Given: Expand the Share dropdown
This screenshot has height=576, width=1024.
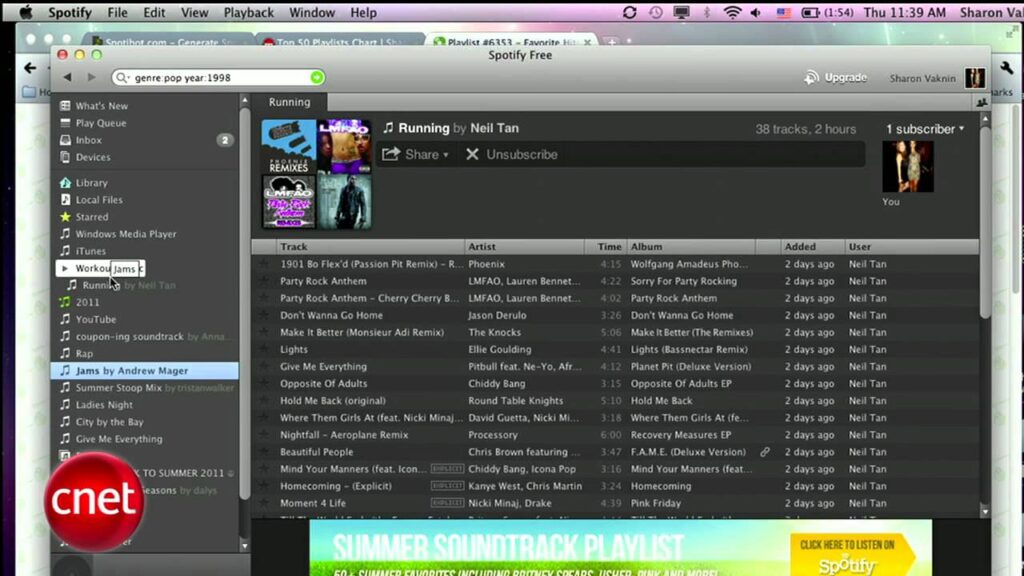Looking at the screenshot, I should [x=416, y=155].
